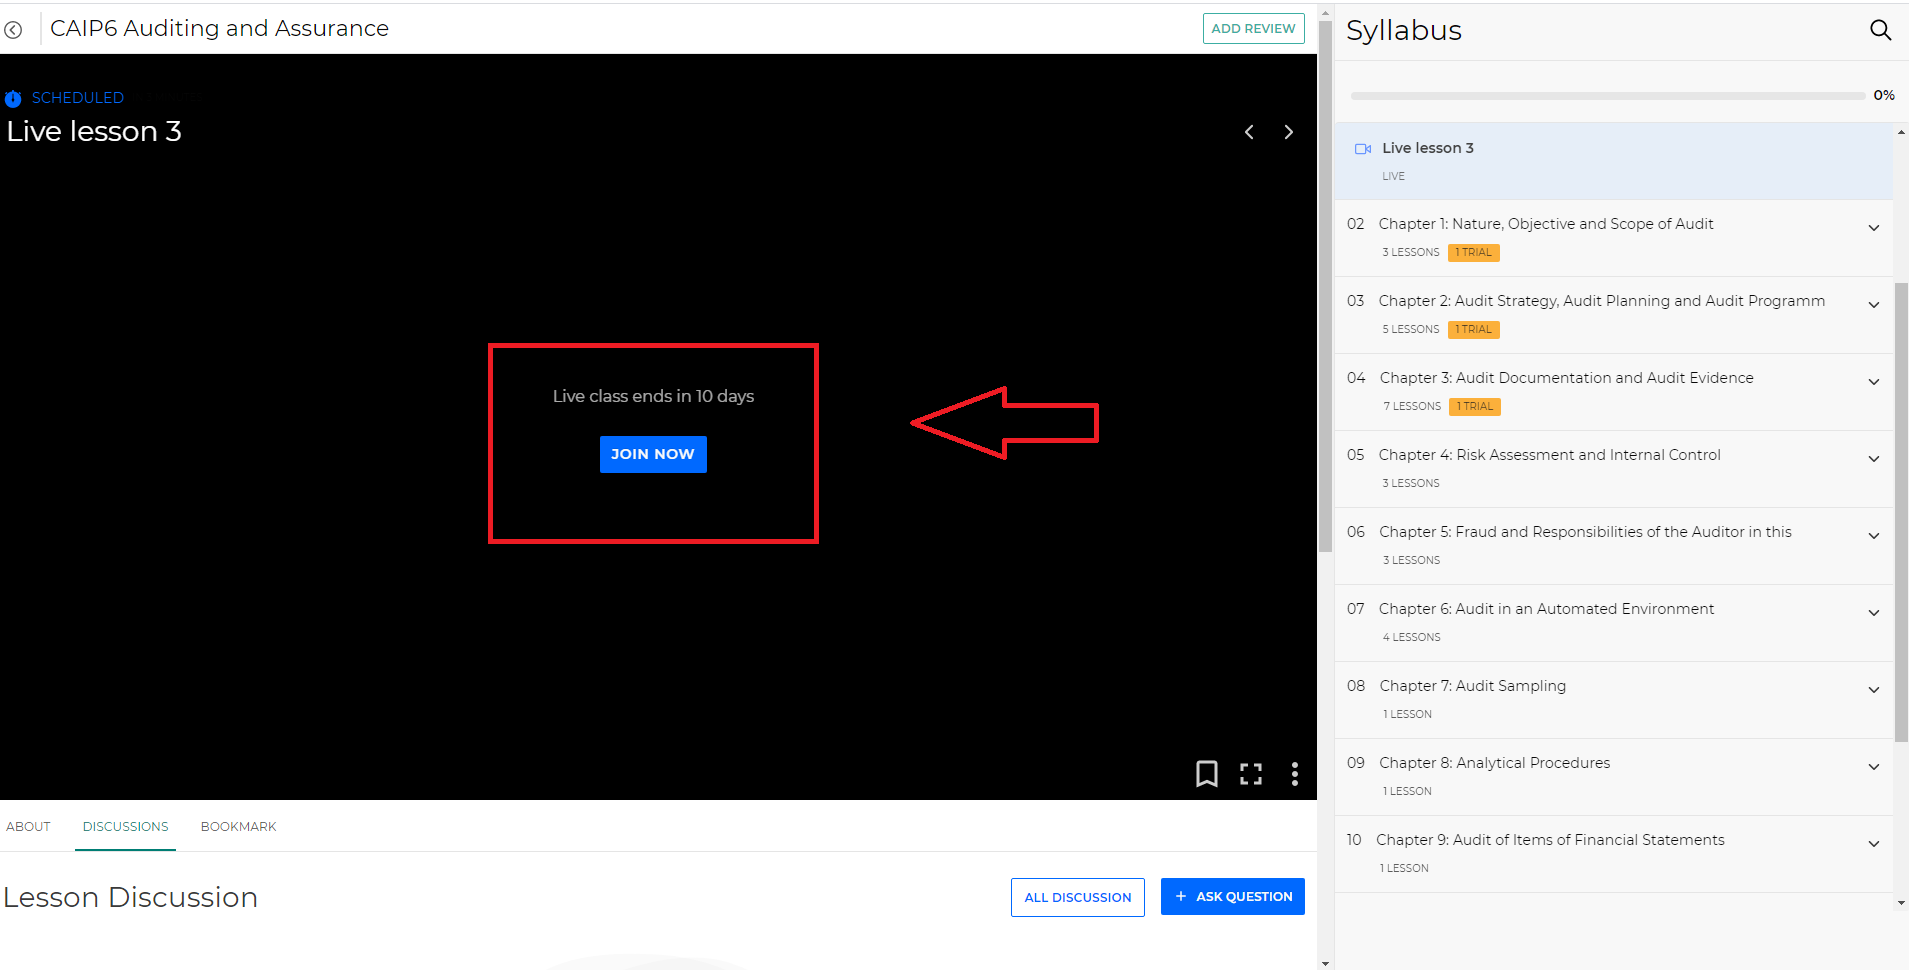The width and height of the screenshot is (1909, 970).
Task: Click '7 LESSONS' under Chapter 3
Action: pyautogui.click(x=1412, y=407)
